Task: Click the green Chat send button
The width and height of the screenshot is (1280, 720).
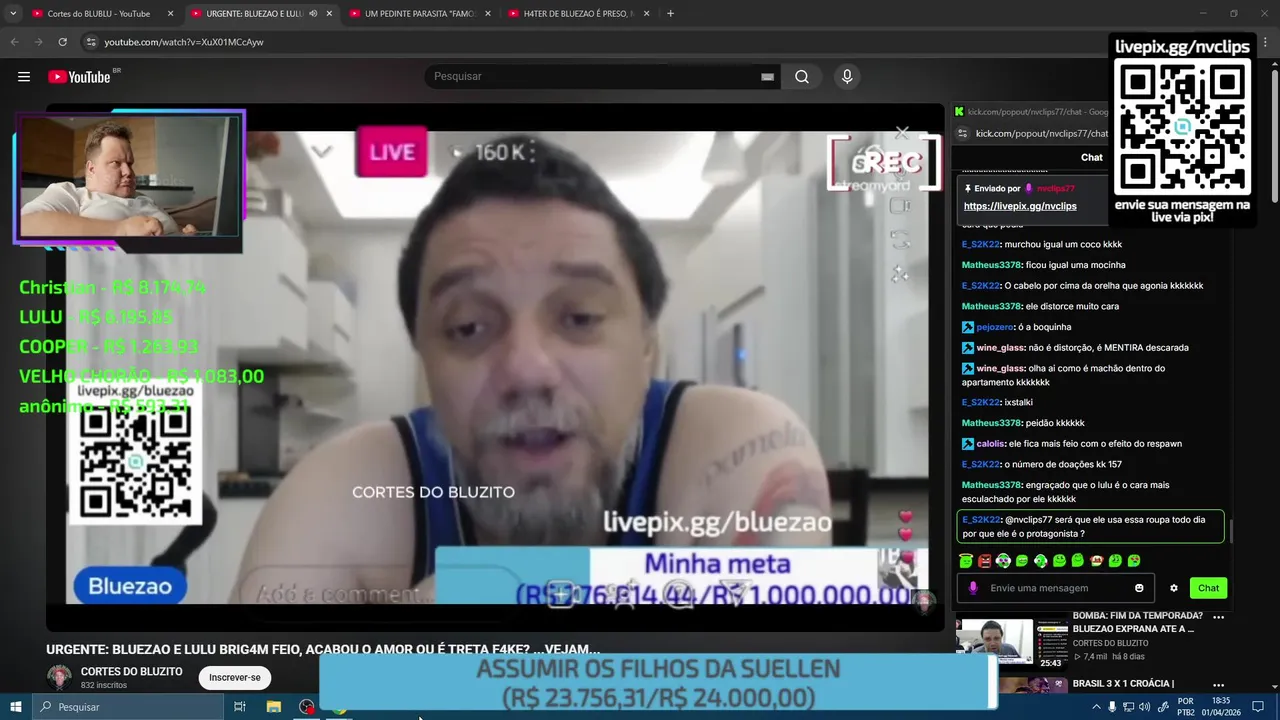Action: point(1208,588)
